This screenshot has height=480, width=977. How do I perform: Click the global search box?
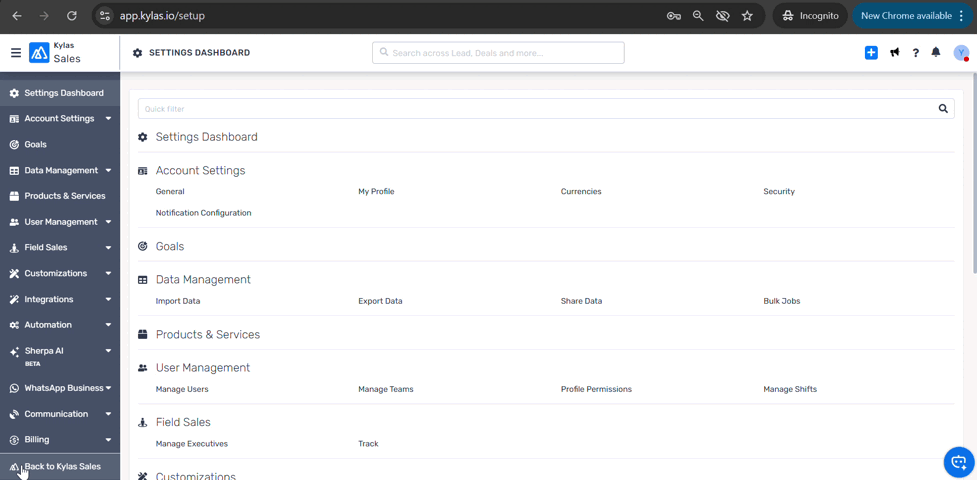click(498, 53)
